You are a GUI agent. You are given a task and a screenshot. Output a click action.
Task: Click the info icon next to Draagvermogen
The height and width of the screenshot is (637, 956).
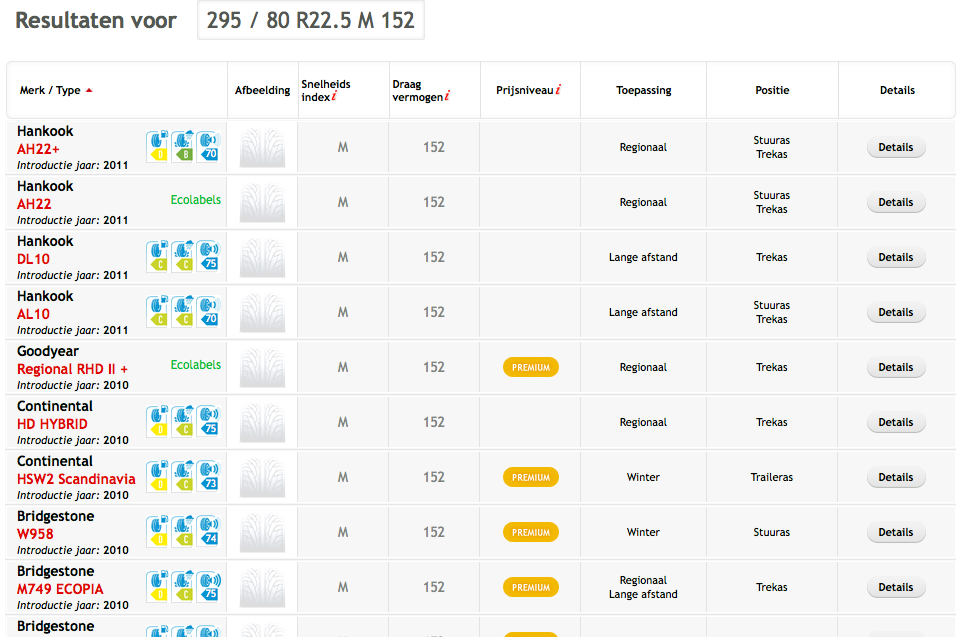447,96
